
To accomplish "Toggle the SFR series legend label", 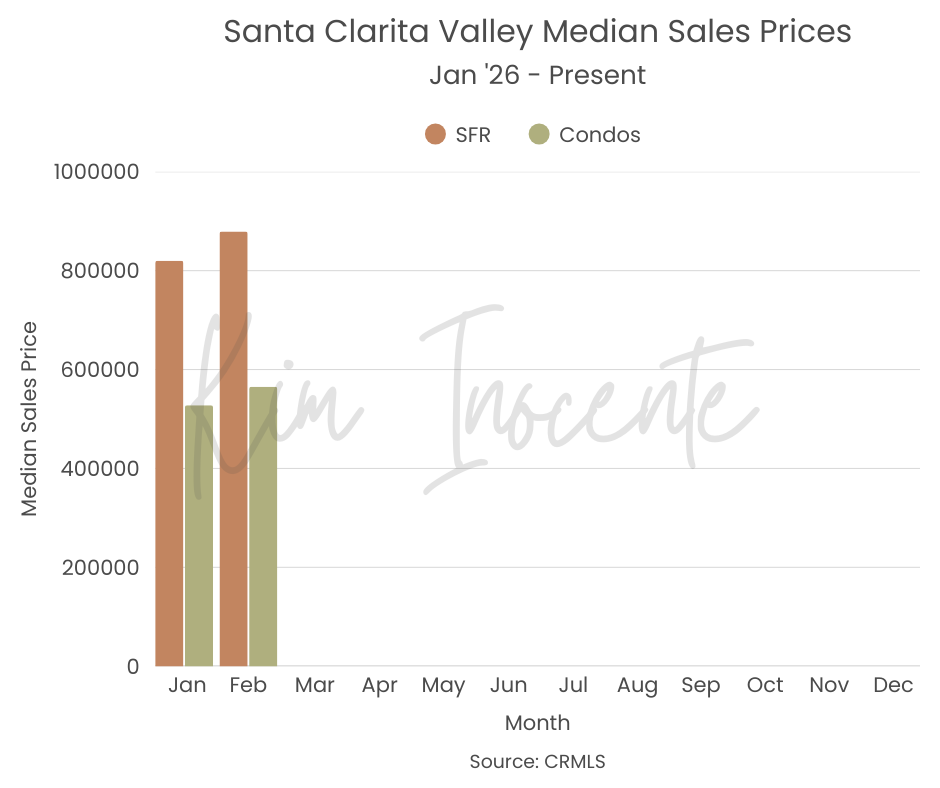I will 473,134.
